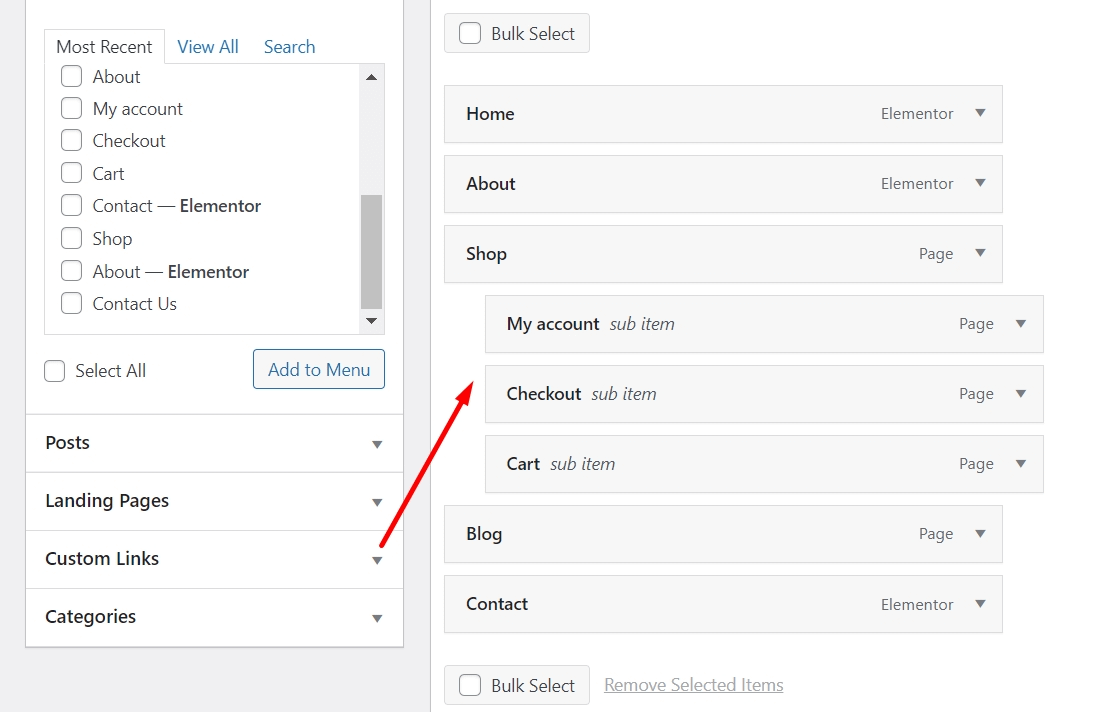1098x712 pixels.
Task: Check the About checkbox in Most Recent
Action: [x=71, y=76]
